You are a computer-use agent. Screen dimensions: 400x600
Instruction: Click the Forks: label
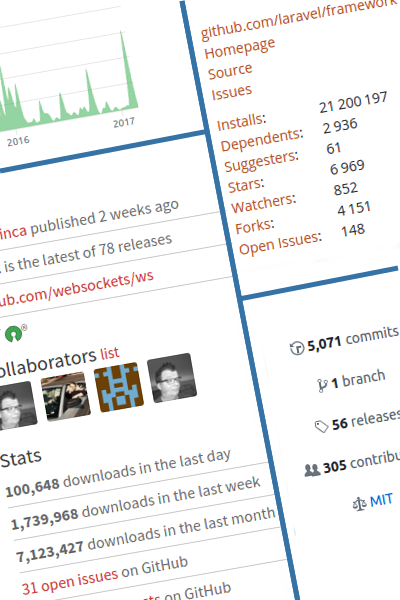tap(255, 226)
